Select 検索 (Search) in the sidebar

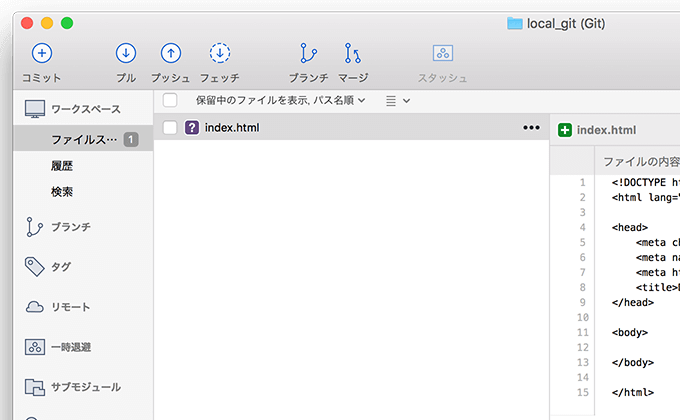[62, 191]
